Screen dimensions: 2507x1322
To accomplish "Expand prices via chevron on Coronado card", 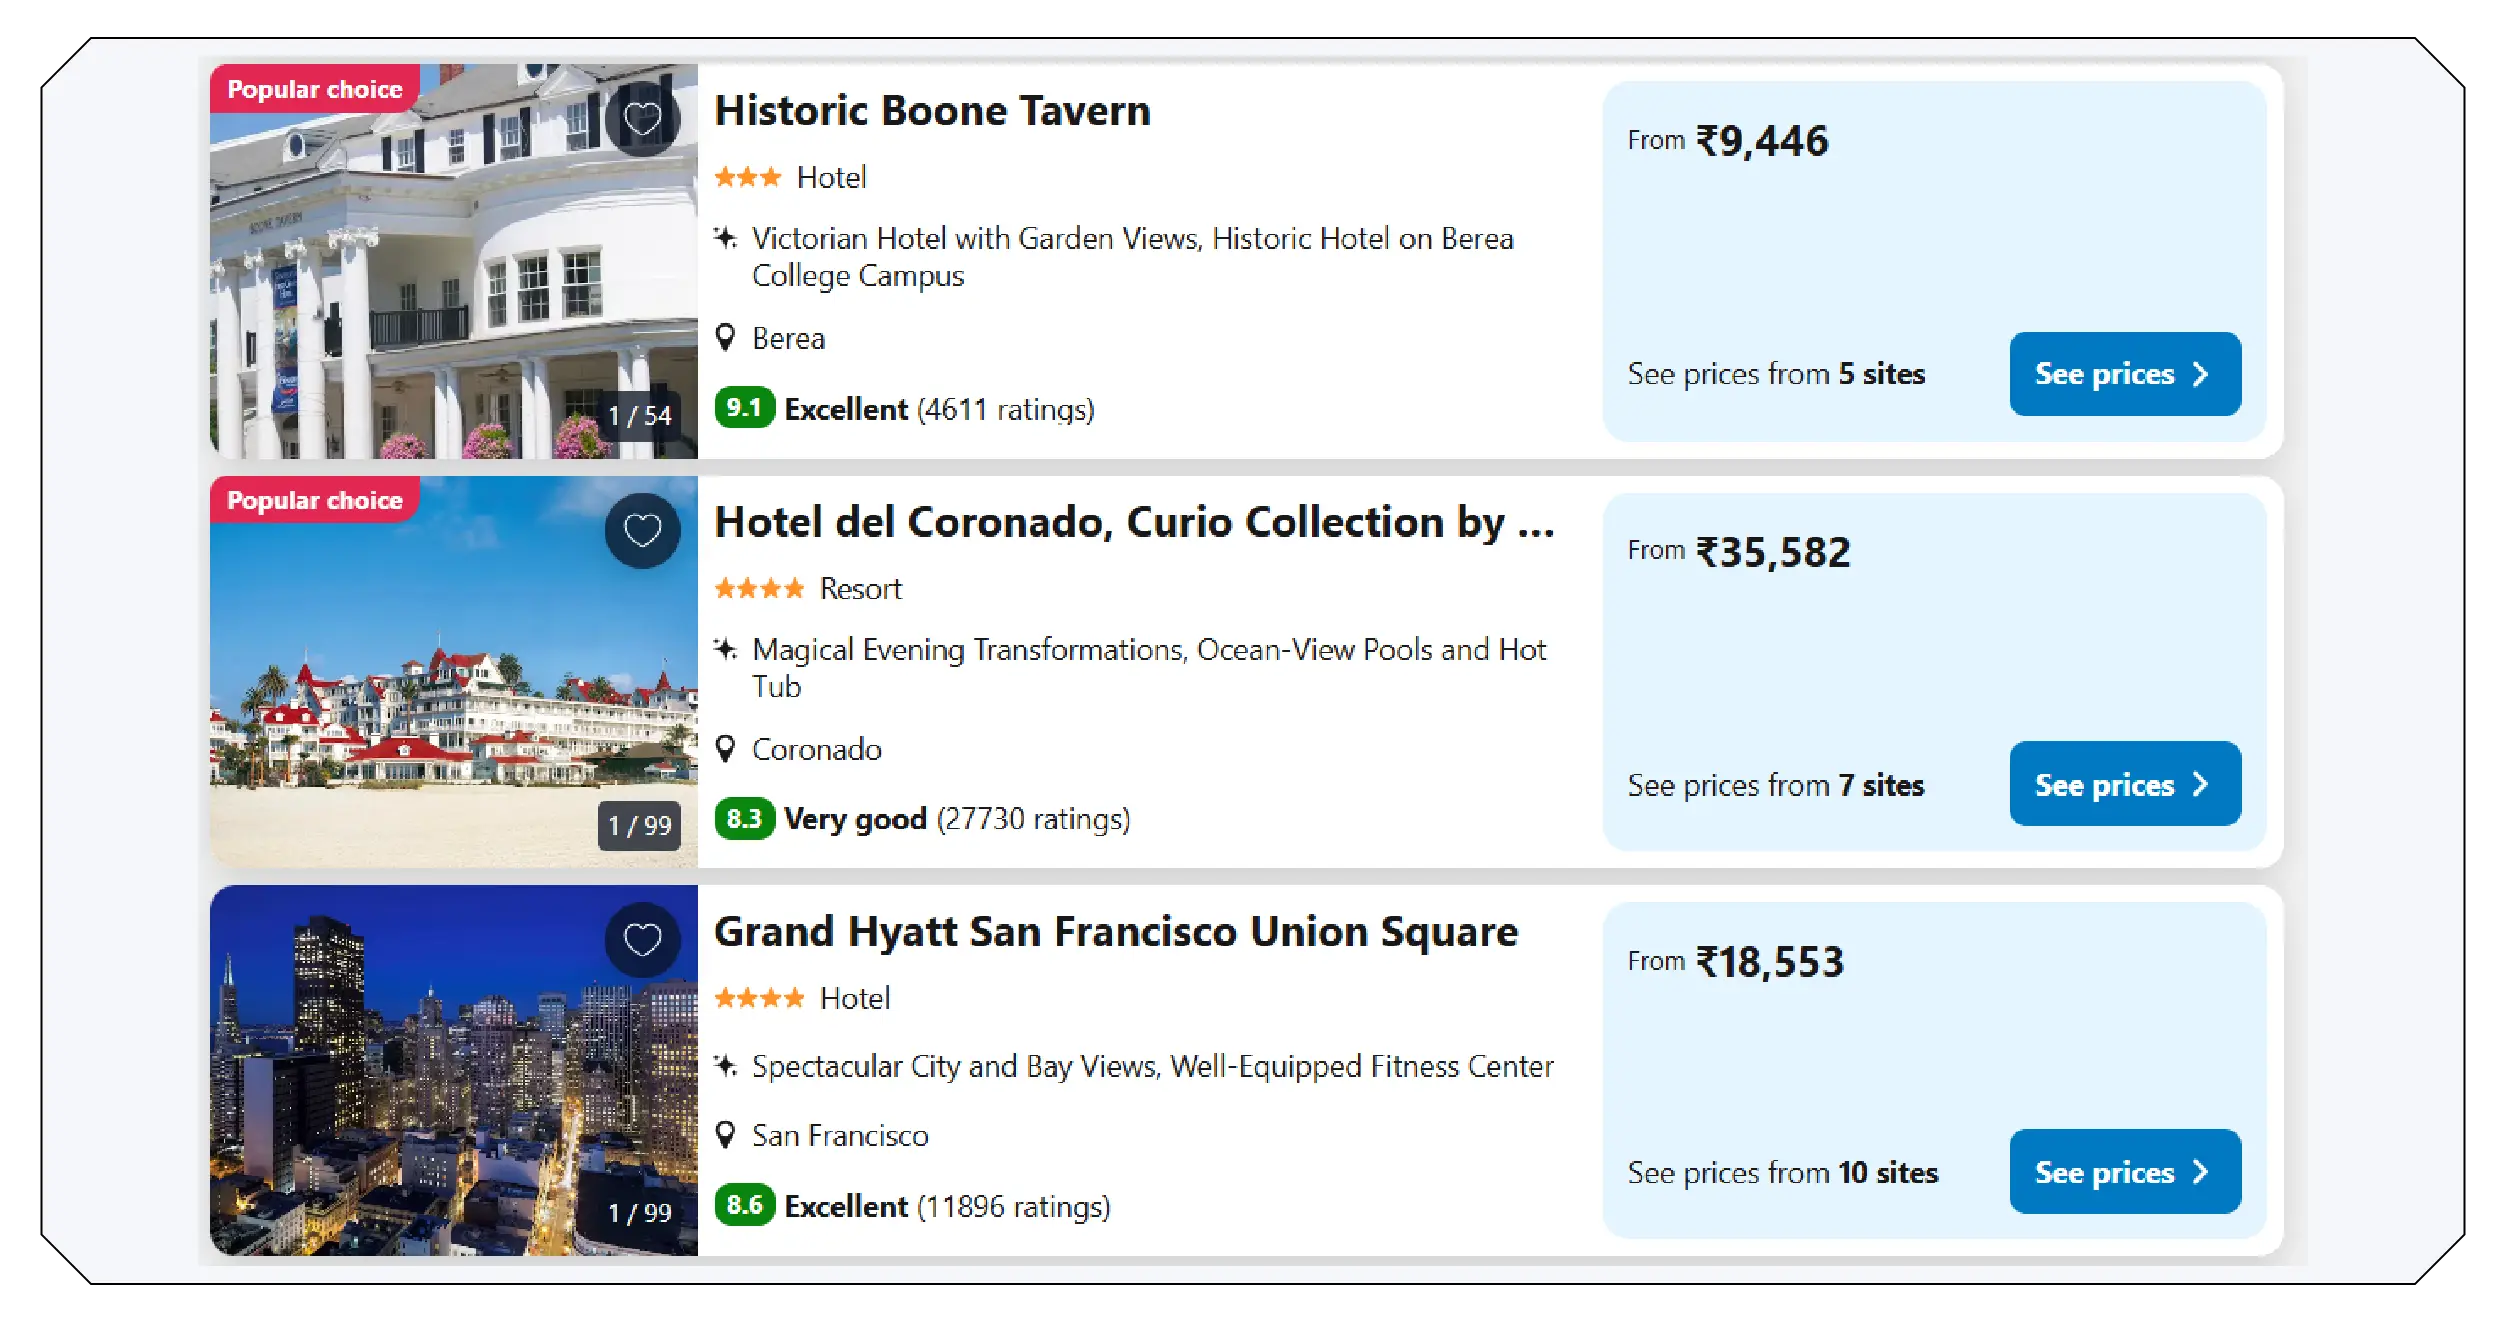I will [x=2199, y=785].
